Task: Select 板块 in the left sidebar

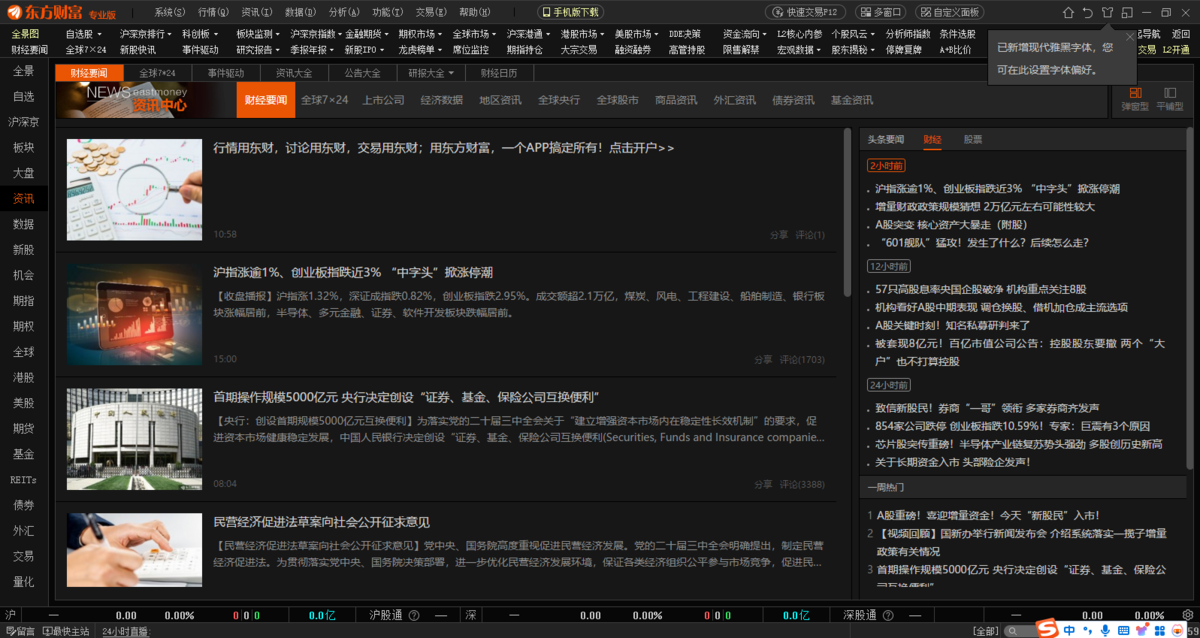Action: 23,148
